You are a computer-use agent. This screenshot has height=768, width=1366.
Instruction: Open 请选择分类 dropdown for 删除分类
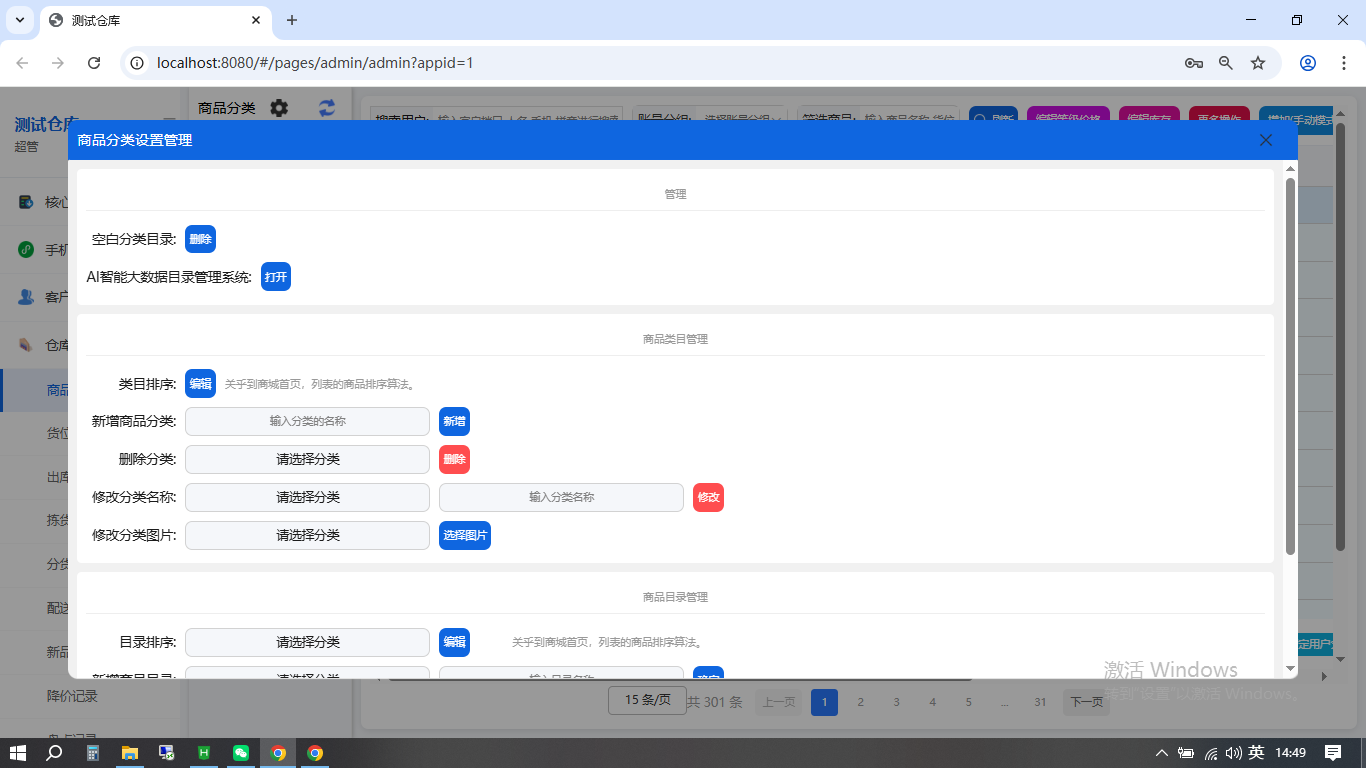307,460
